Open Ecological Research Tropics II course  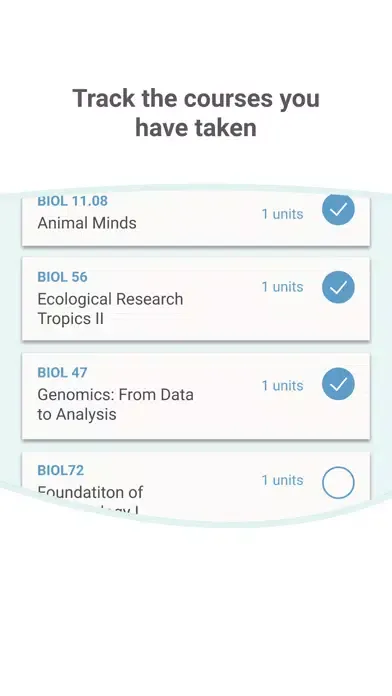[x=110, y=308]
